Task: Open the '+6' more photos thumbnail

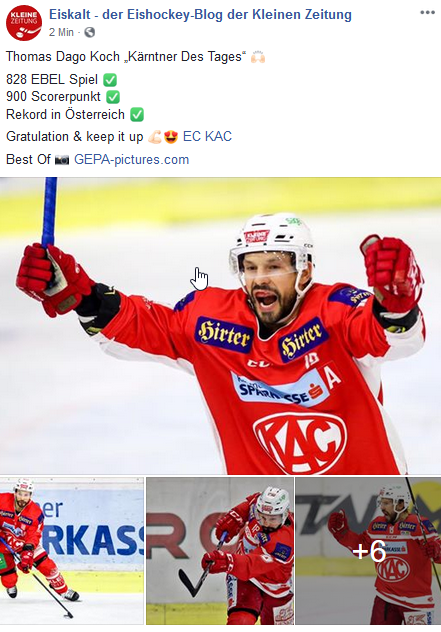Action: point(368,551)
